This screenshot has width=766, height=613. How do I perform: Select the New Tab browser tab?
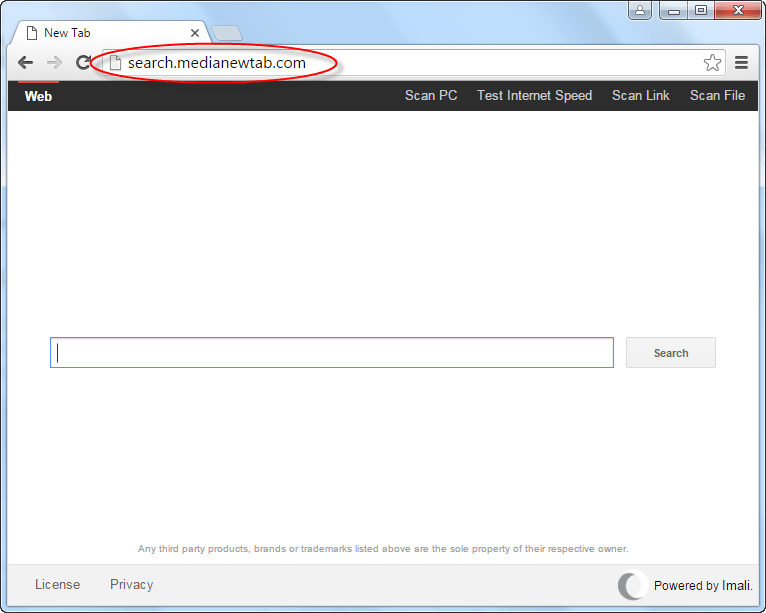(x=111, y=33)
